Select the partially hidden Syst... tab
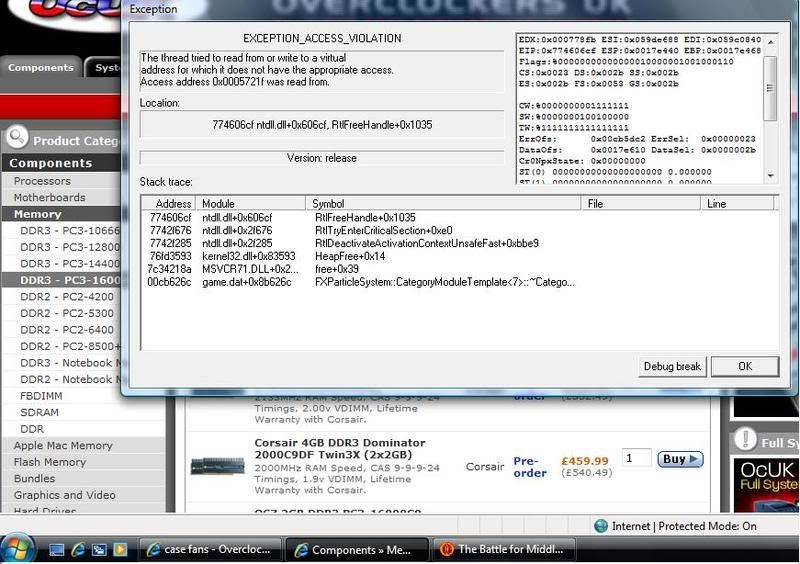800x564 pixels. 104,68
